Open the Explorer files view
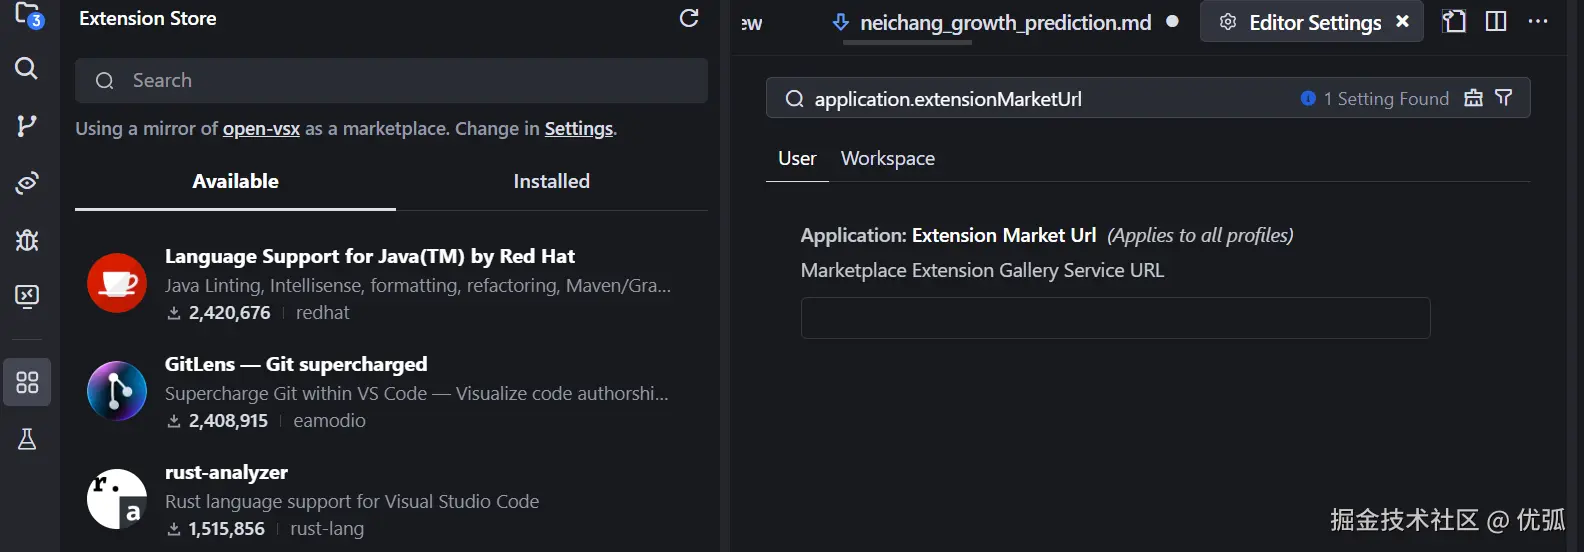This screenshot has height=552, width=1584. click(27, 16)
